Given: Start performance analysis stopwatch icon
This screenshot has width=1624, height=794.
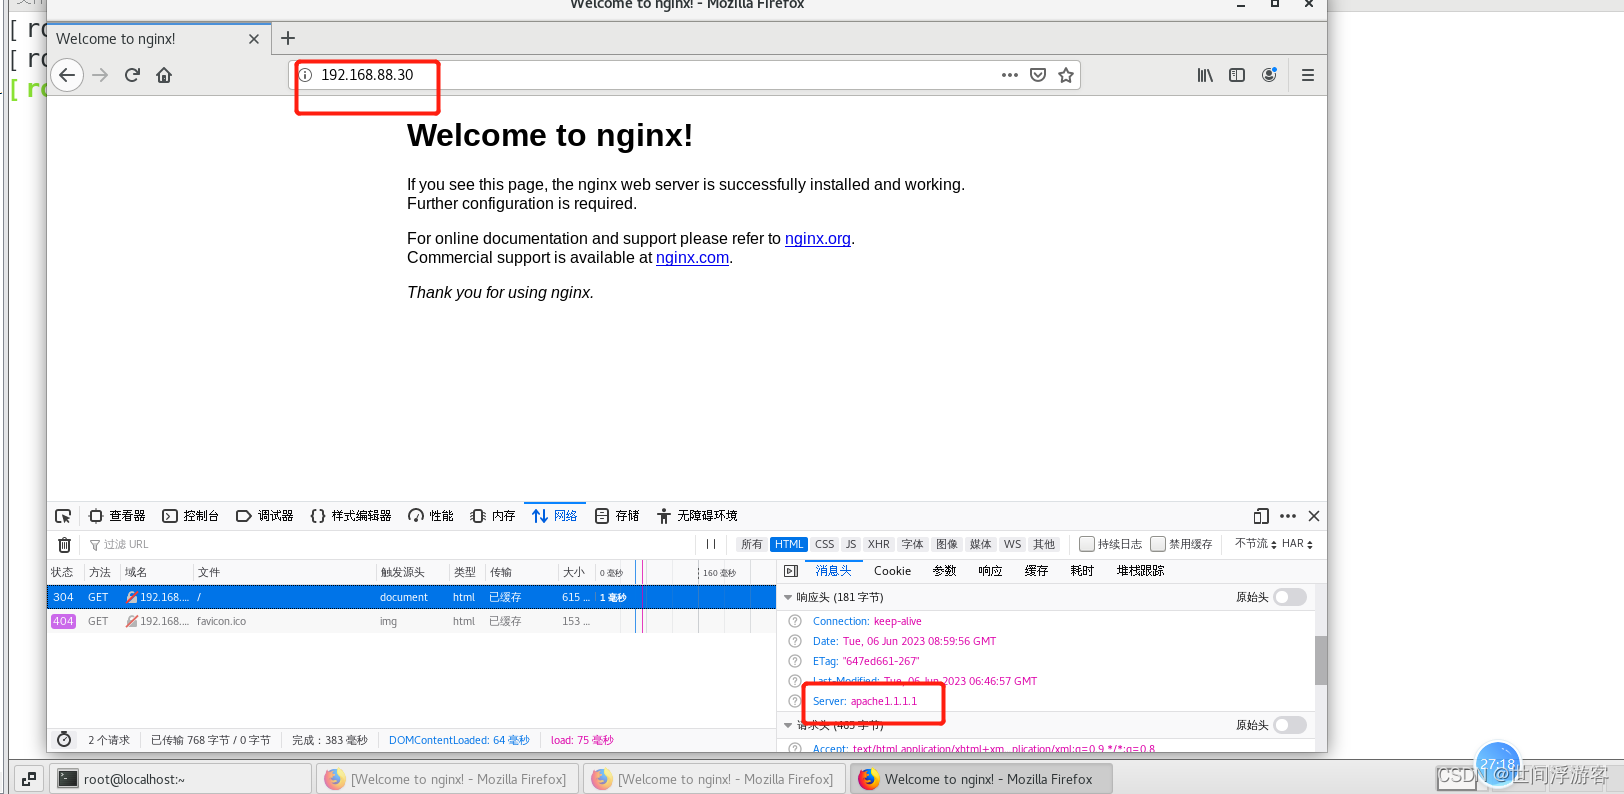Looking at the screenshot, I should pyautogui.click(x=64, y=740).
